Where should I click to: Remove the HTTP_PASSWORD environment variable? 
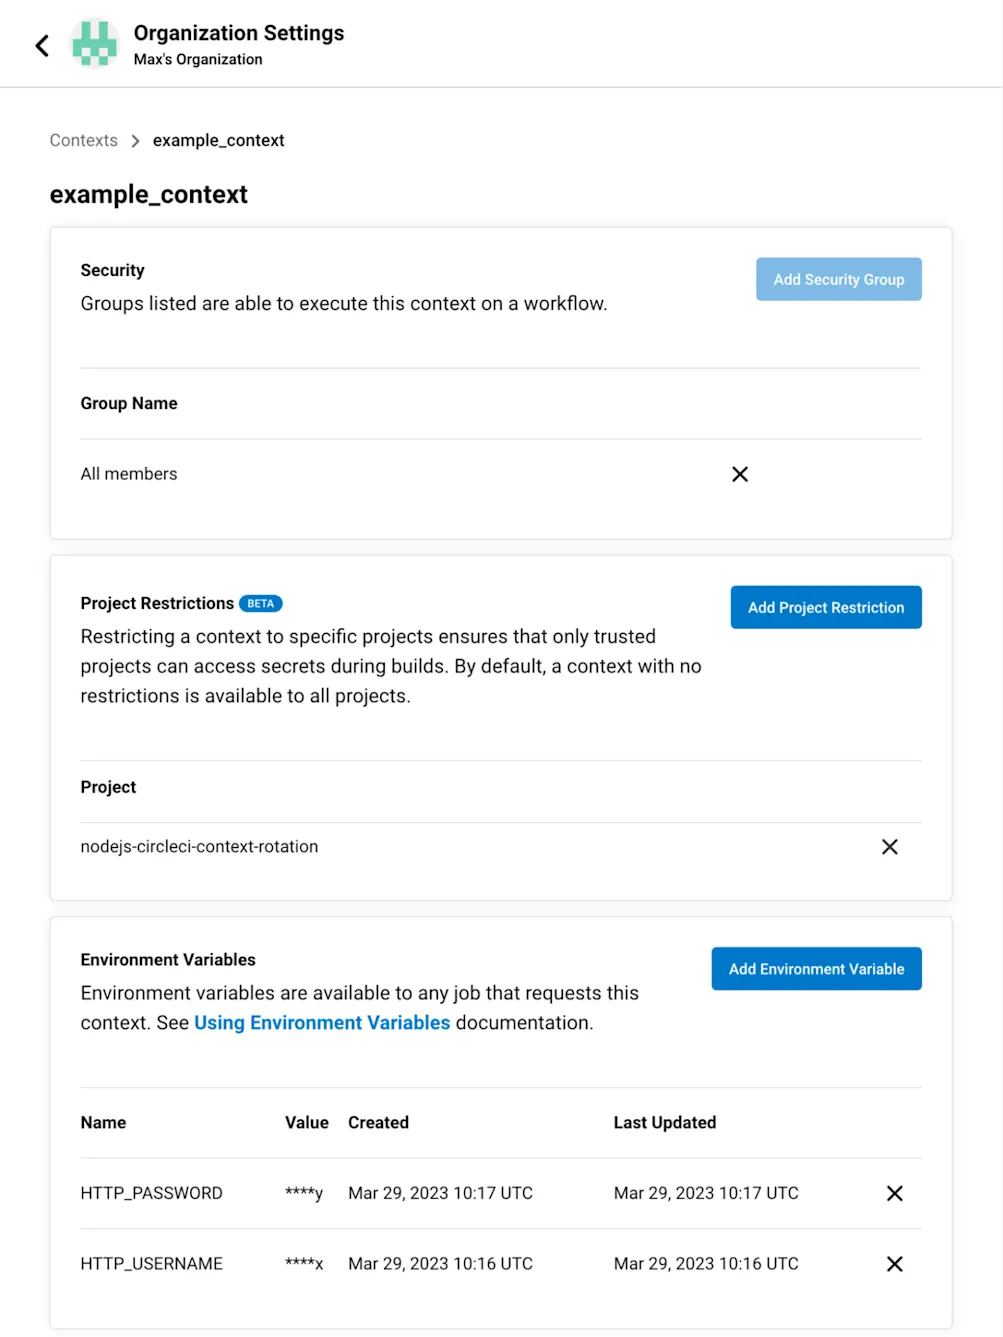pyautogui.click(x=894, y=1192)
